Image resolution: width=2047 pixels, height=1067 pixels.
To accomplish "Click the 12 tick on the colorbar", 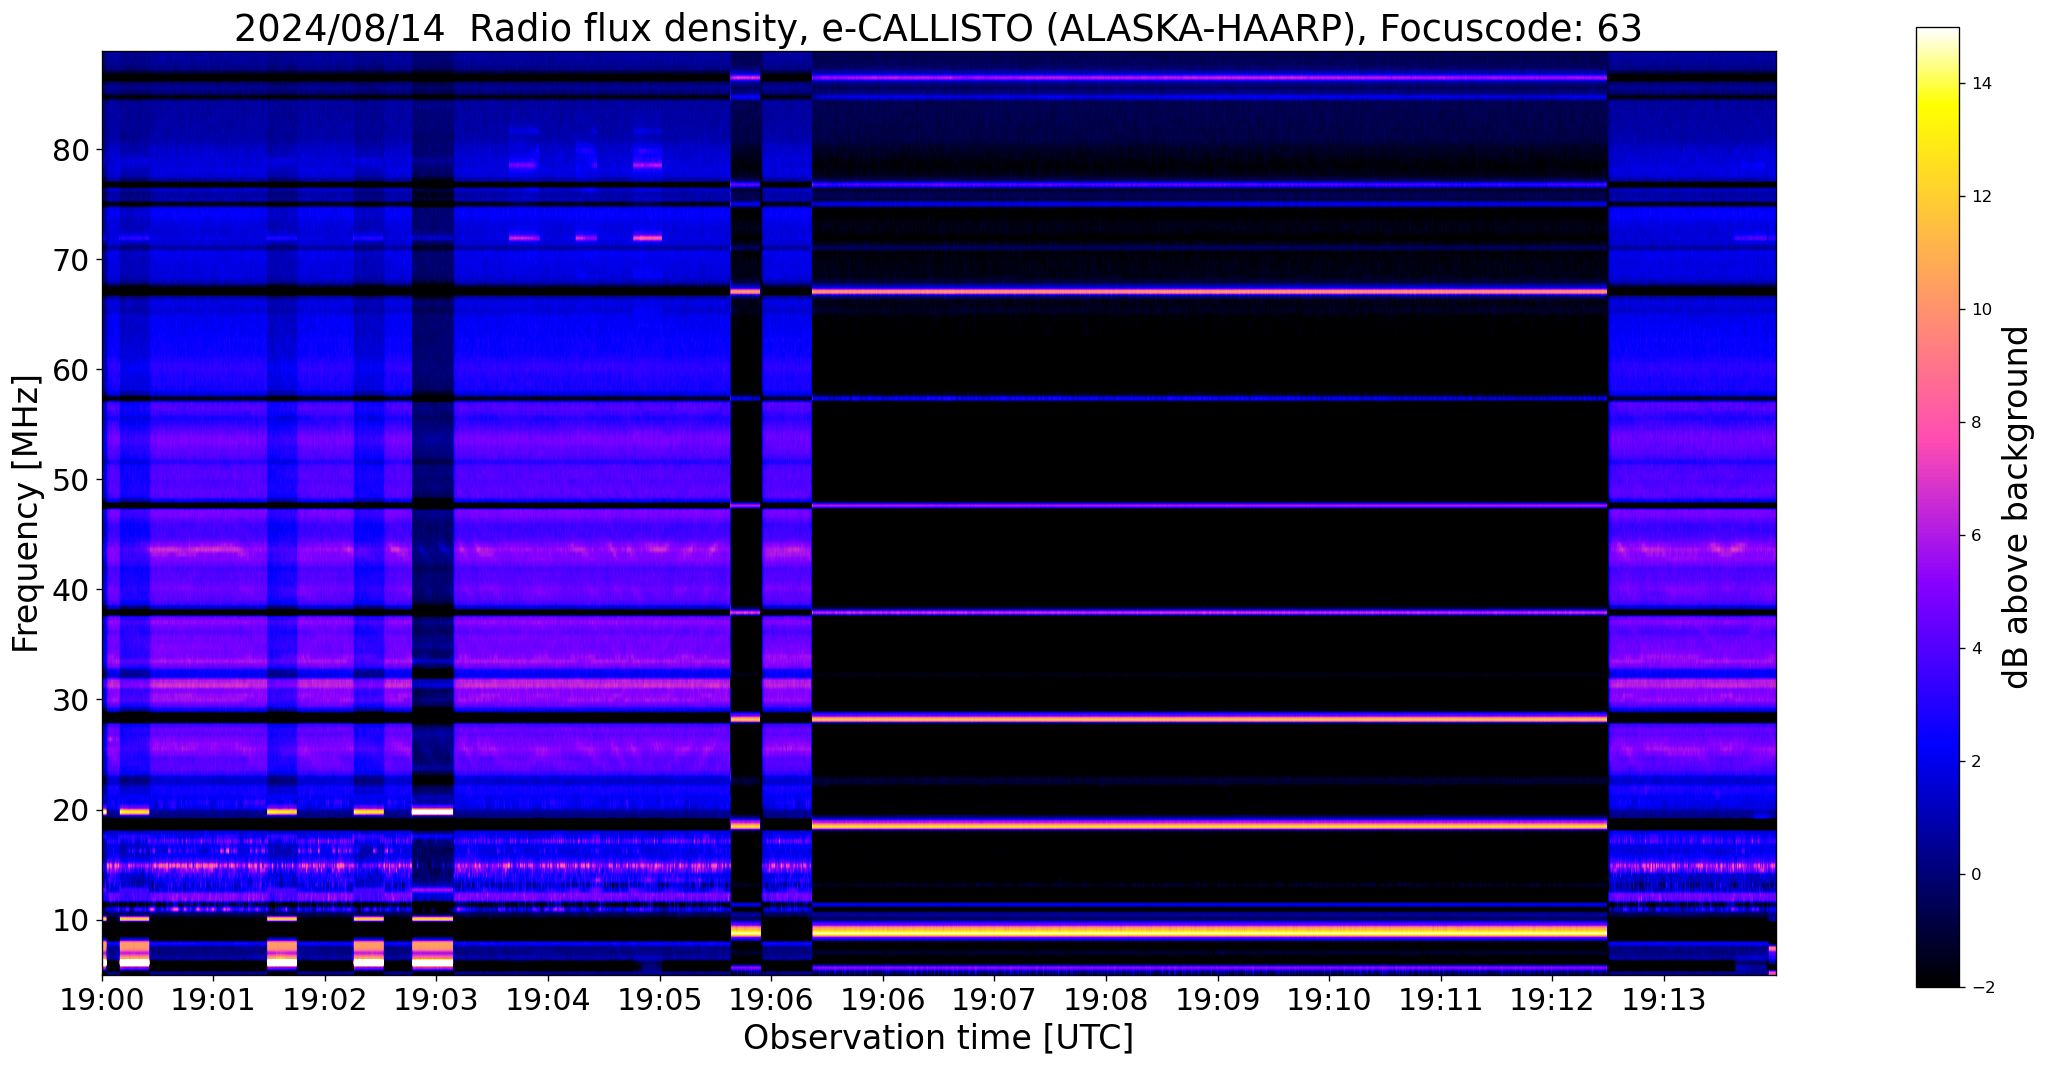I will 1978,197.
